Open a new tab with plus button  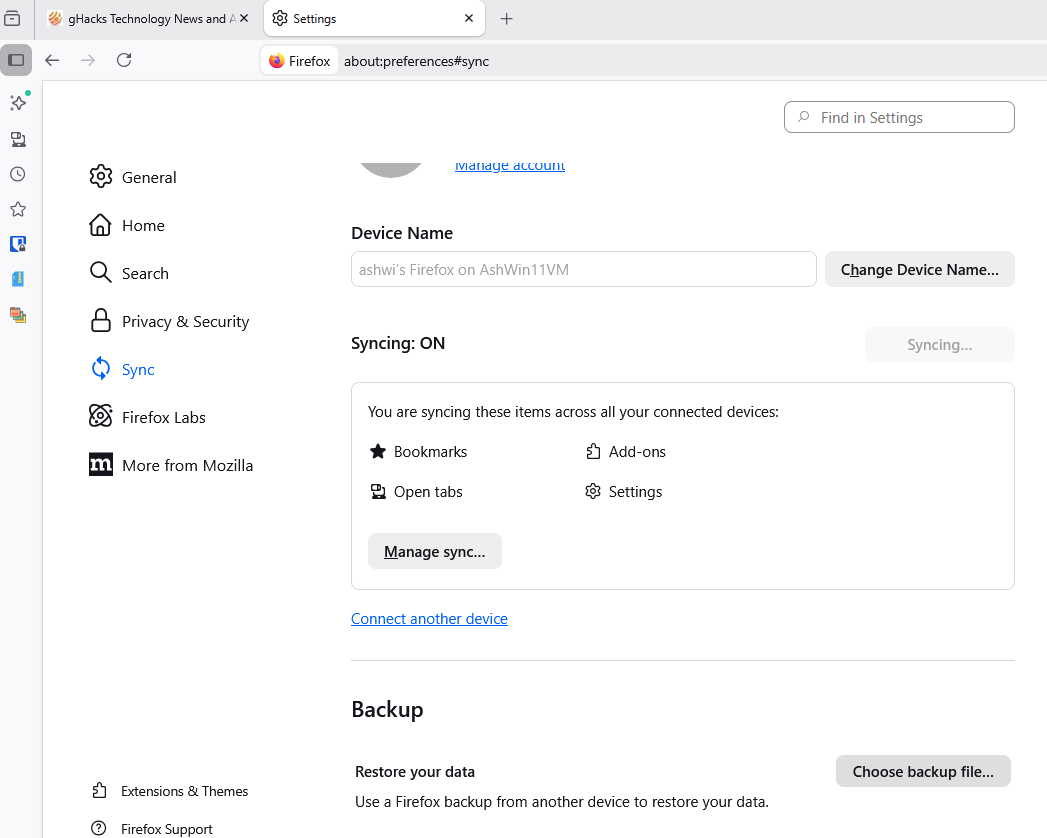point(506,19)
